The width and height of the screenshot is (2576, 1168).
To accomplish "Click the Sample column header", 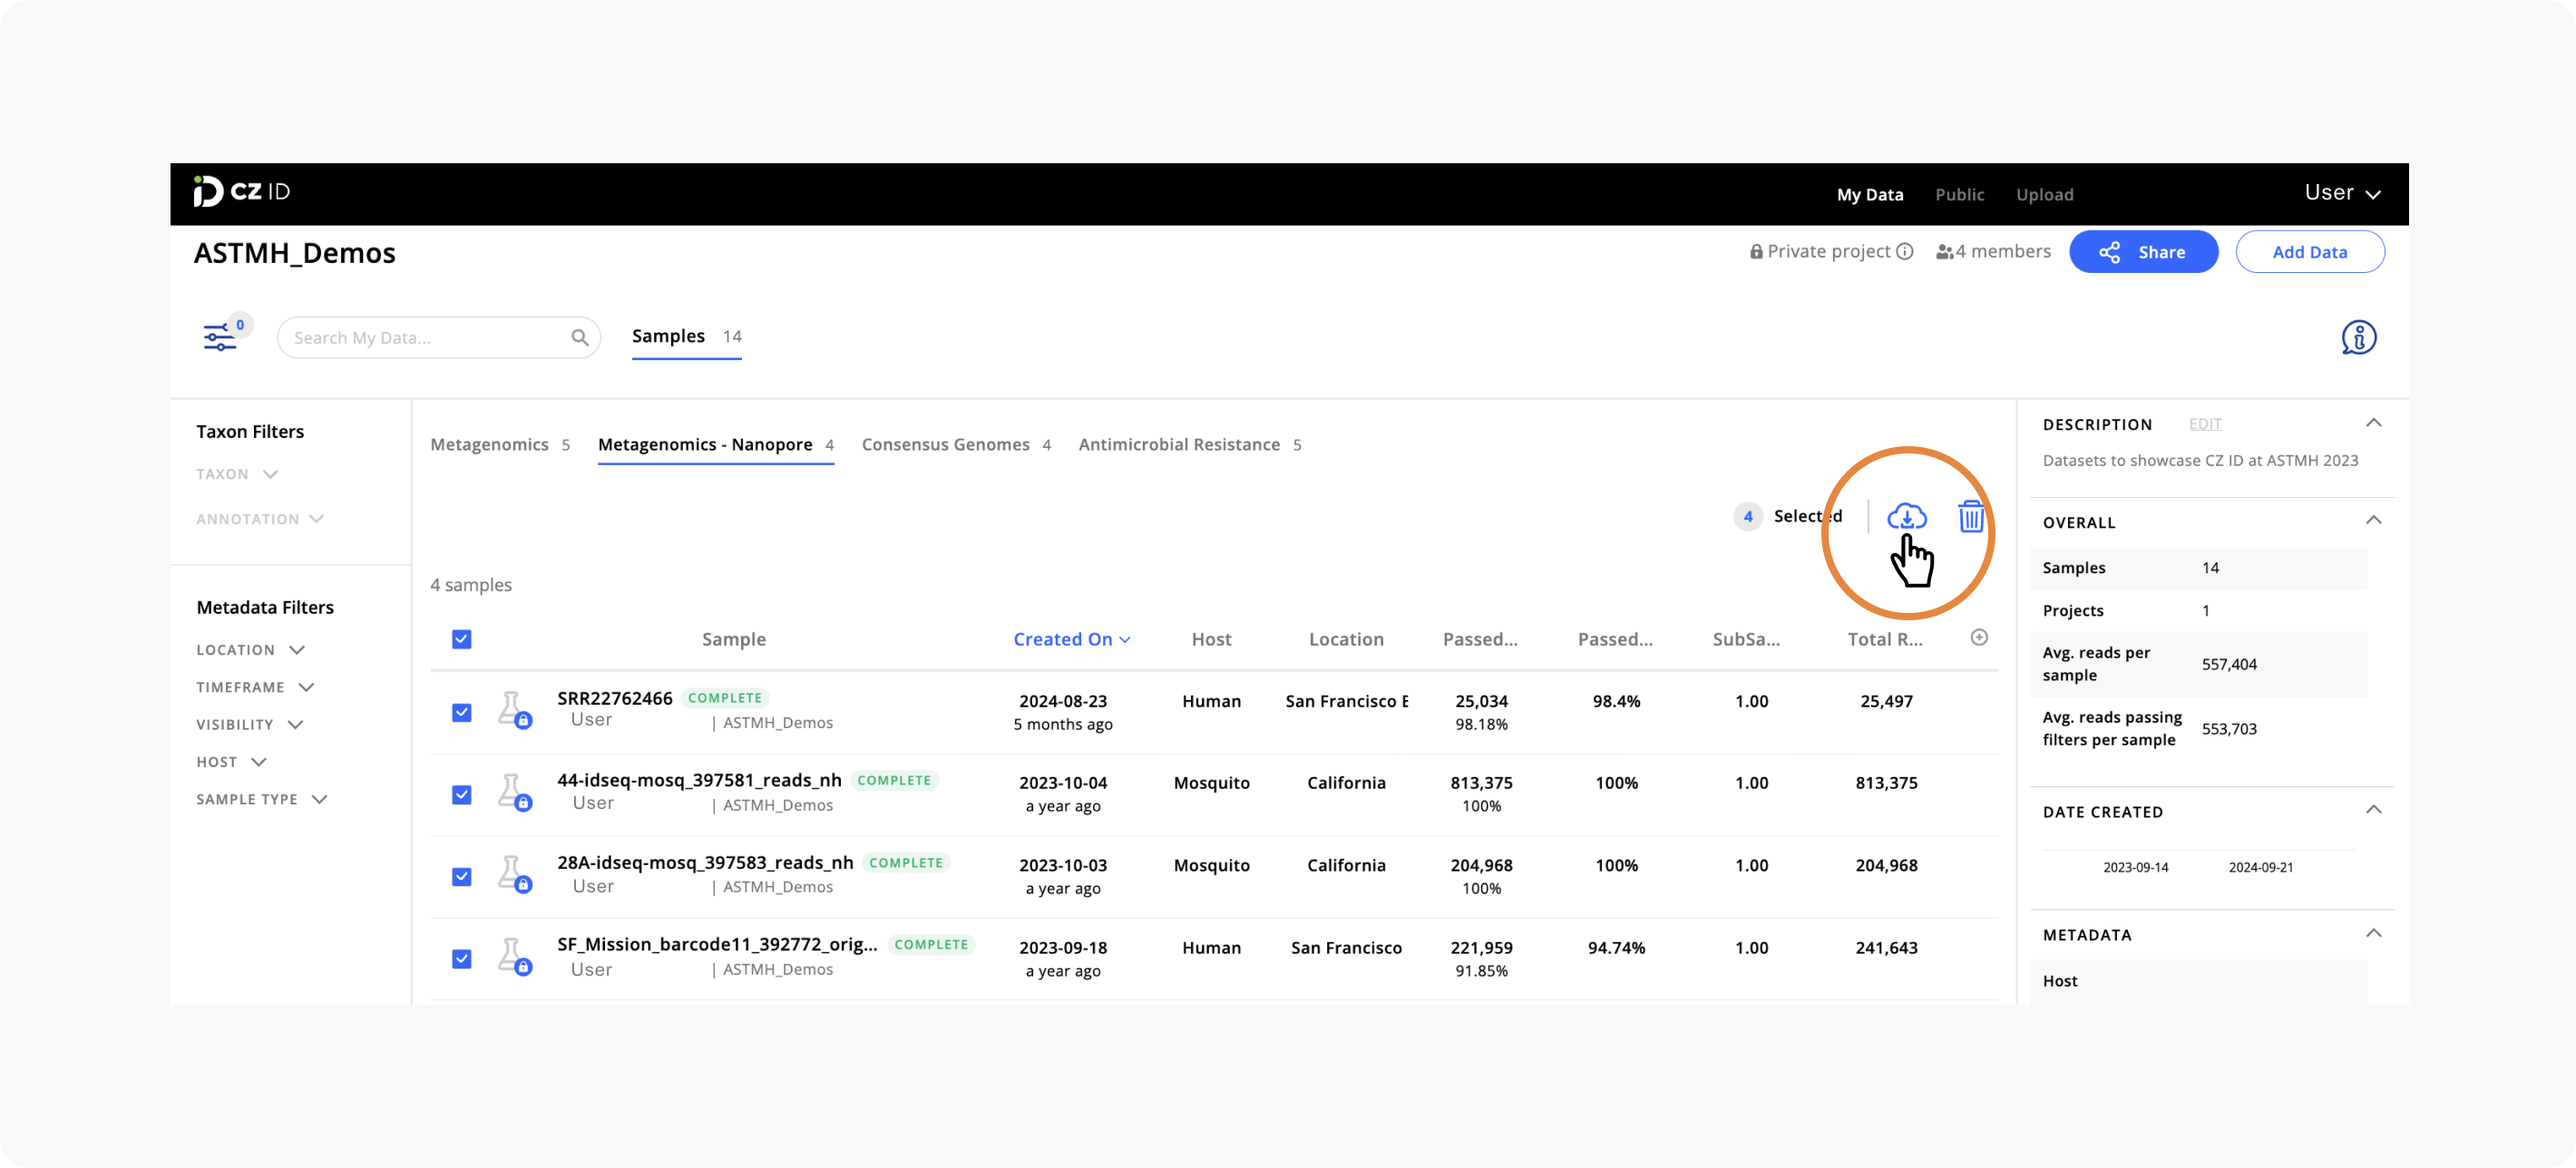I will 733,639.
